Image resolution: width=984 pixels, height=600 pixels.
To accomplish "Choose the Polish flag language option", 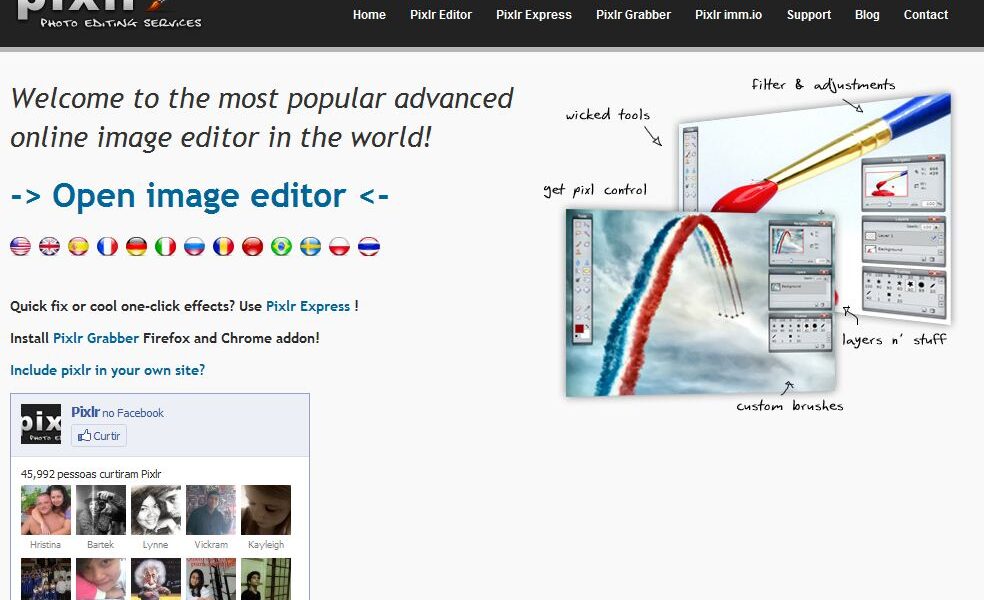I will 340,246.
